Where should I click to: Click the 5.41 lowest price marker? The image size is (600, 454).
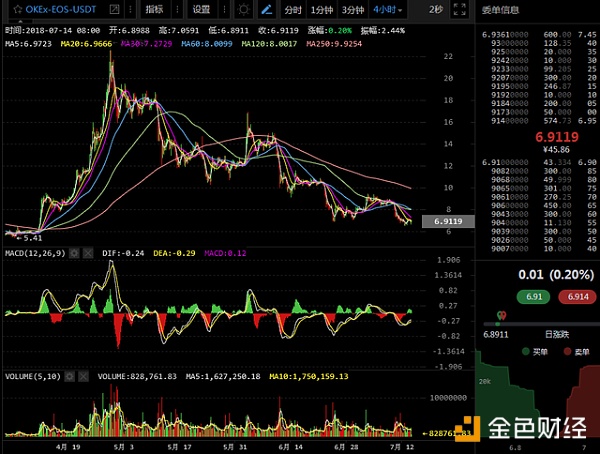[x=29, y=238]
